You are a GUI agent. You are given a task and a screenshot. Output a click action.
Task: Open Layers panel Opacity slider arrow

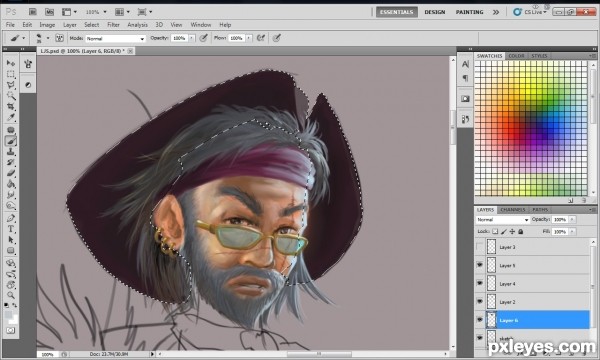pos(572,220)
